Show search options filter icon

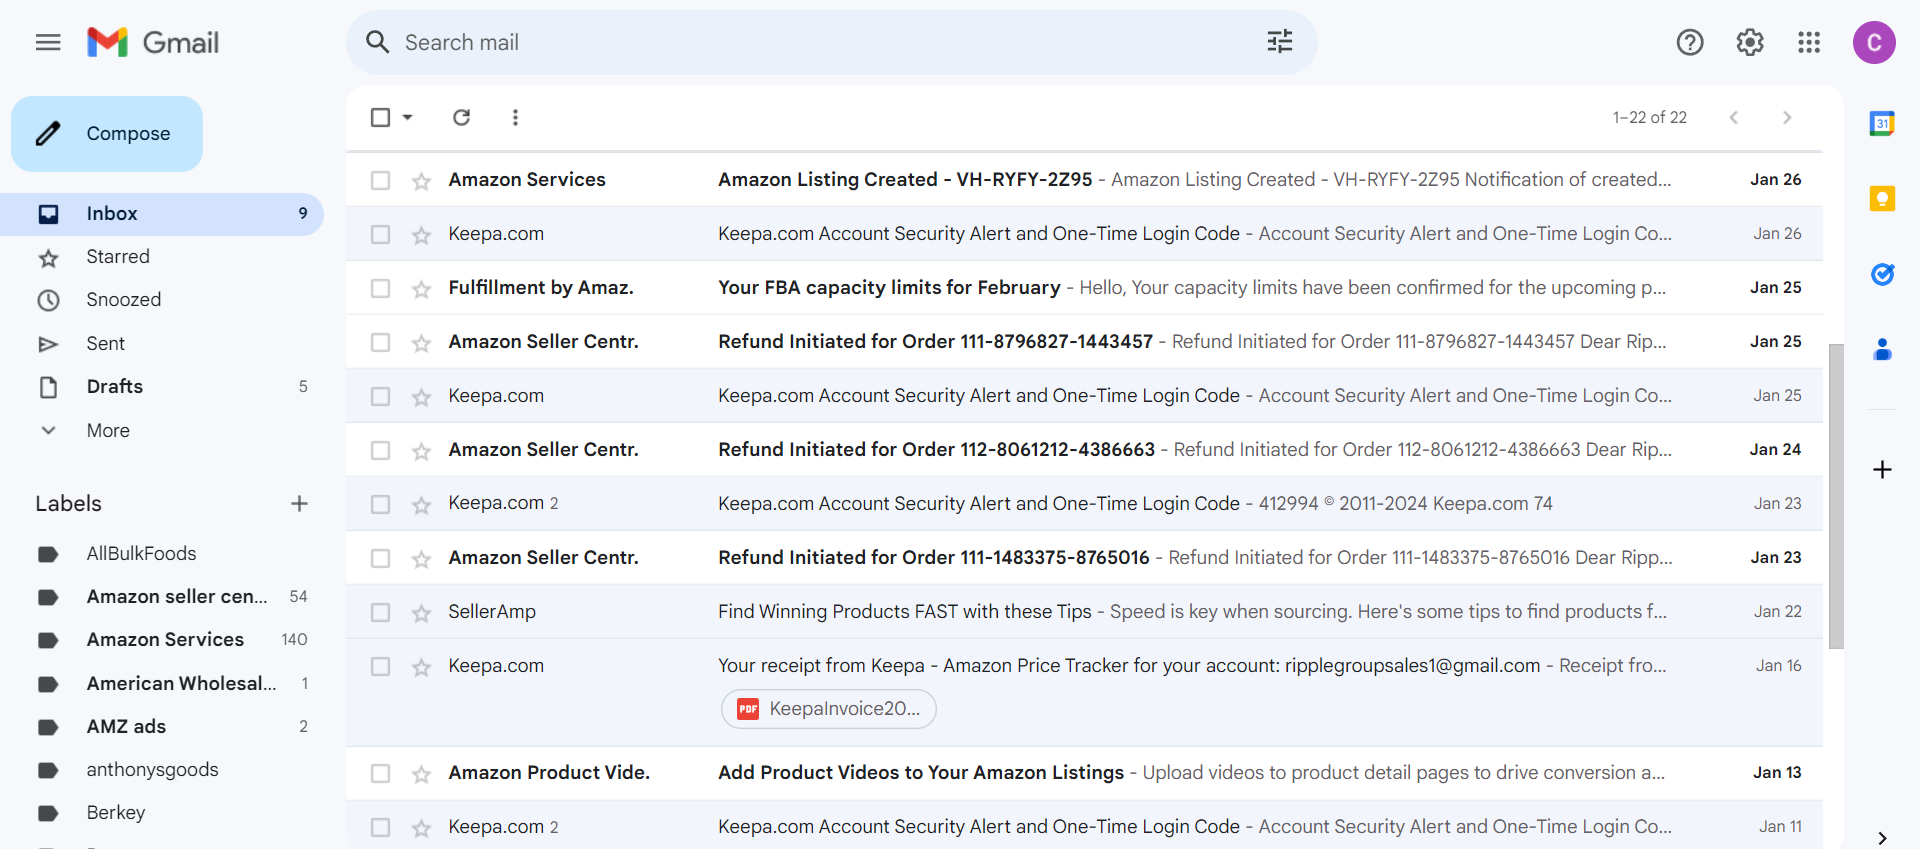pos(1280,42)
